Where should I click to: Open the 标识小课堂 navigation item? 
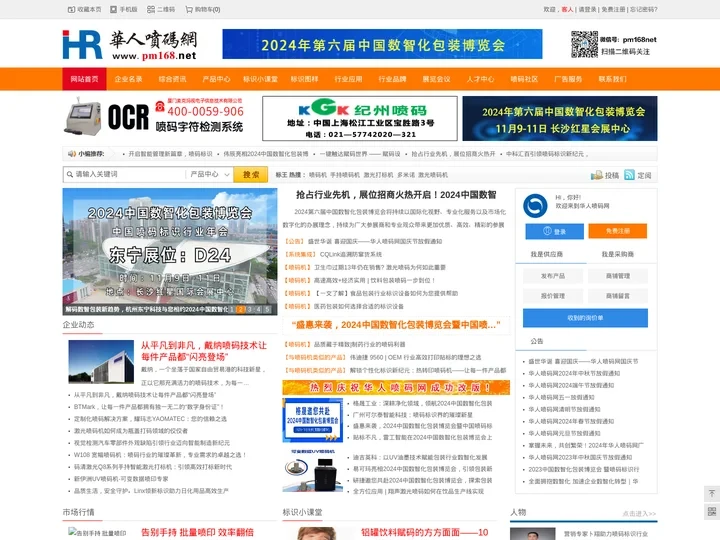[260, 79]
